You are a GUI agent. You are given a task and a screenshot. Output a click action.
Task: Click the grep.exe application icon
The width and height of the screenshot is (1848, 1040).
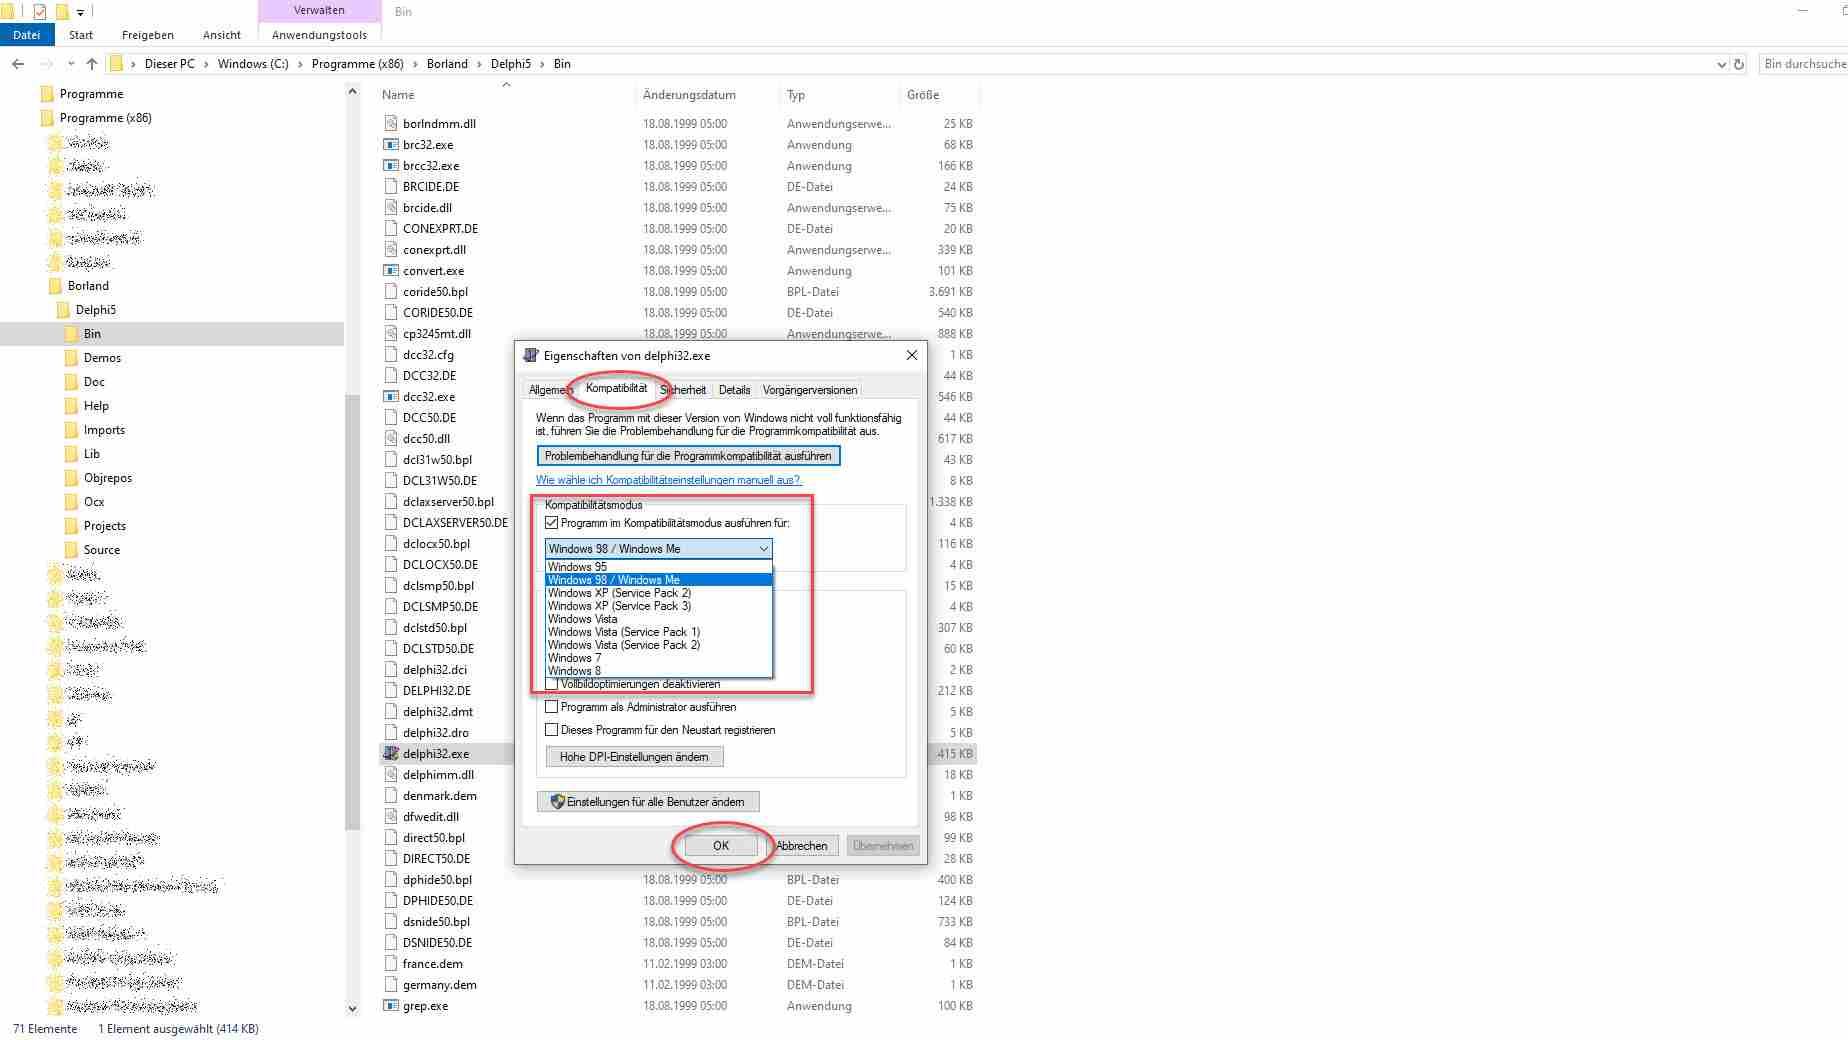coord(391,1006)
